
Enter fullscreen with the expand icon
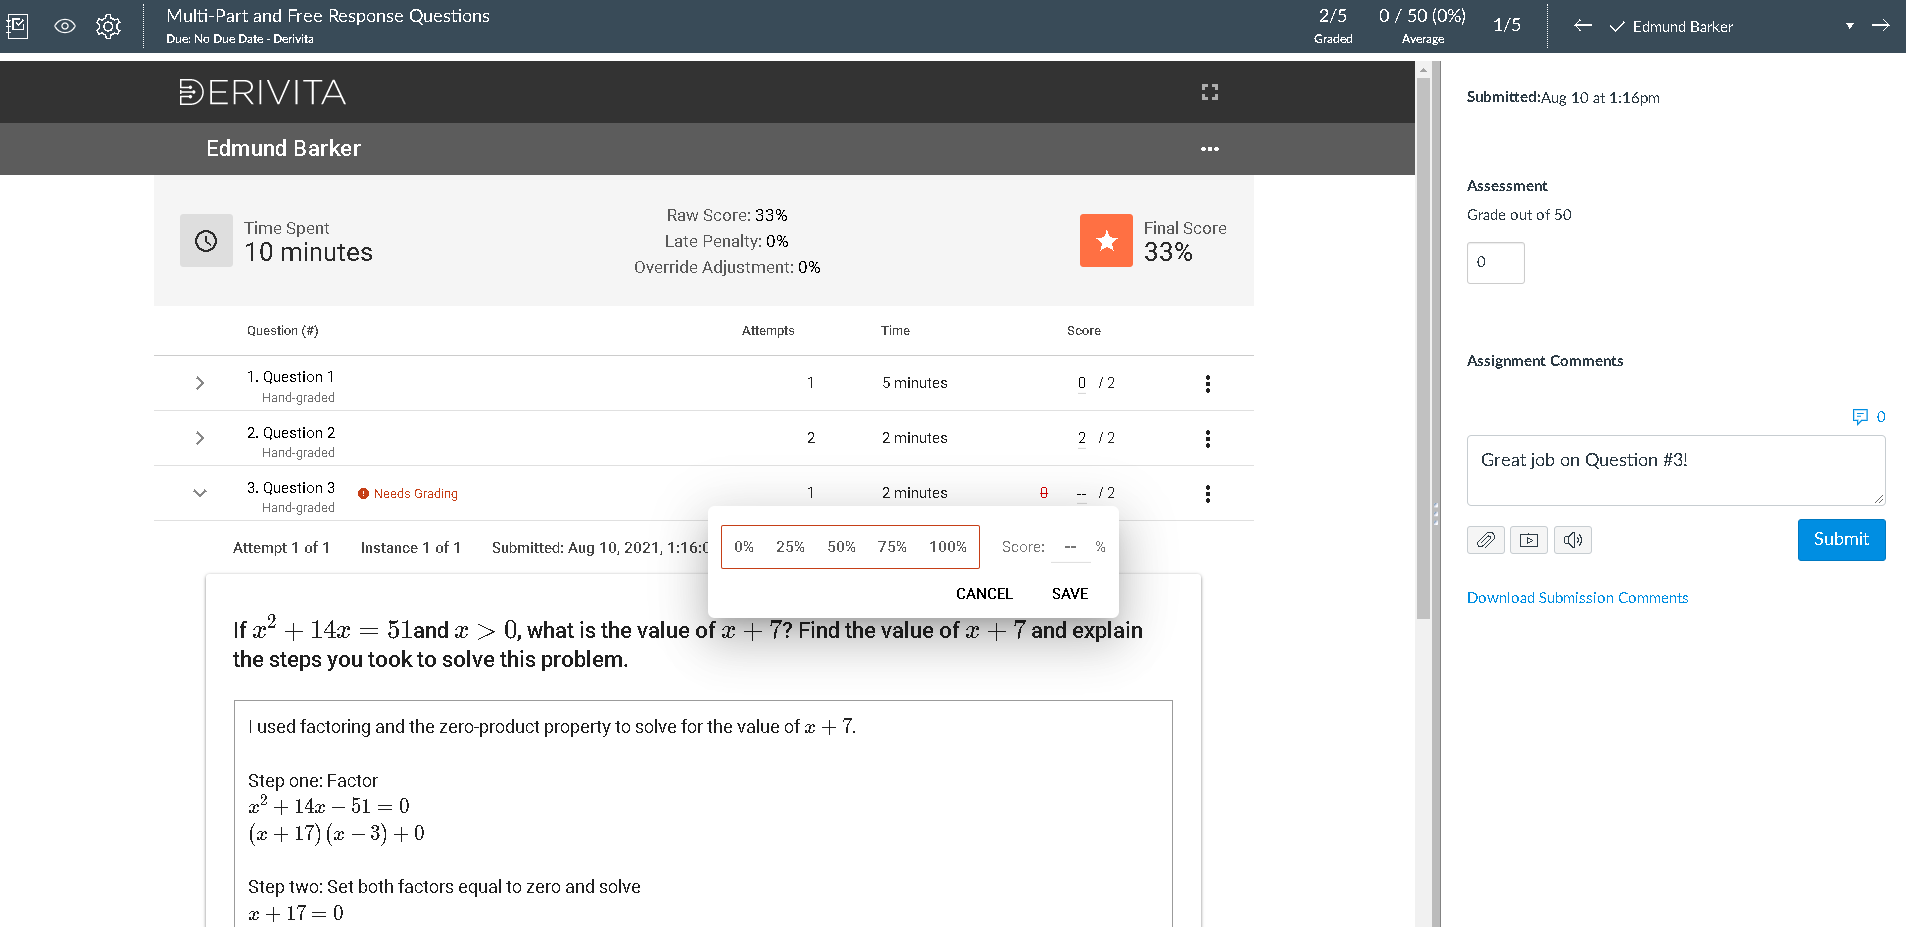(x=1210, y=92)
